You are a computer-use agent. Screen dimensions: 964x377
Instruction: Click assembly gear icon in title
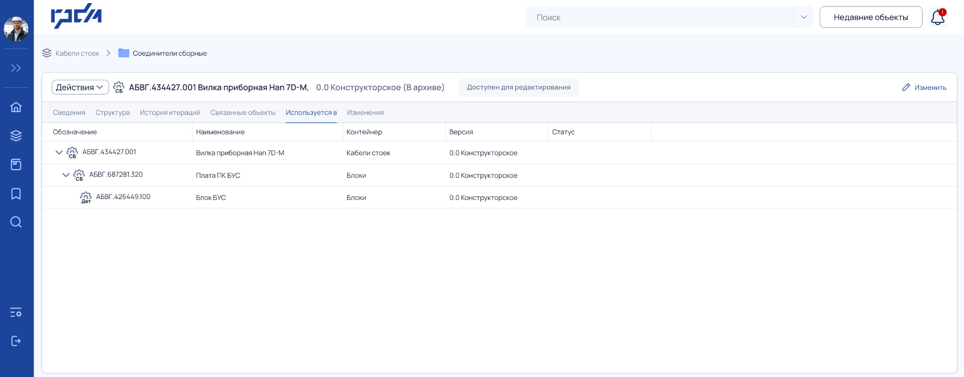coord(119,87)
